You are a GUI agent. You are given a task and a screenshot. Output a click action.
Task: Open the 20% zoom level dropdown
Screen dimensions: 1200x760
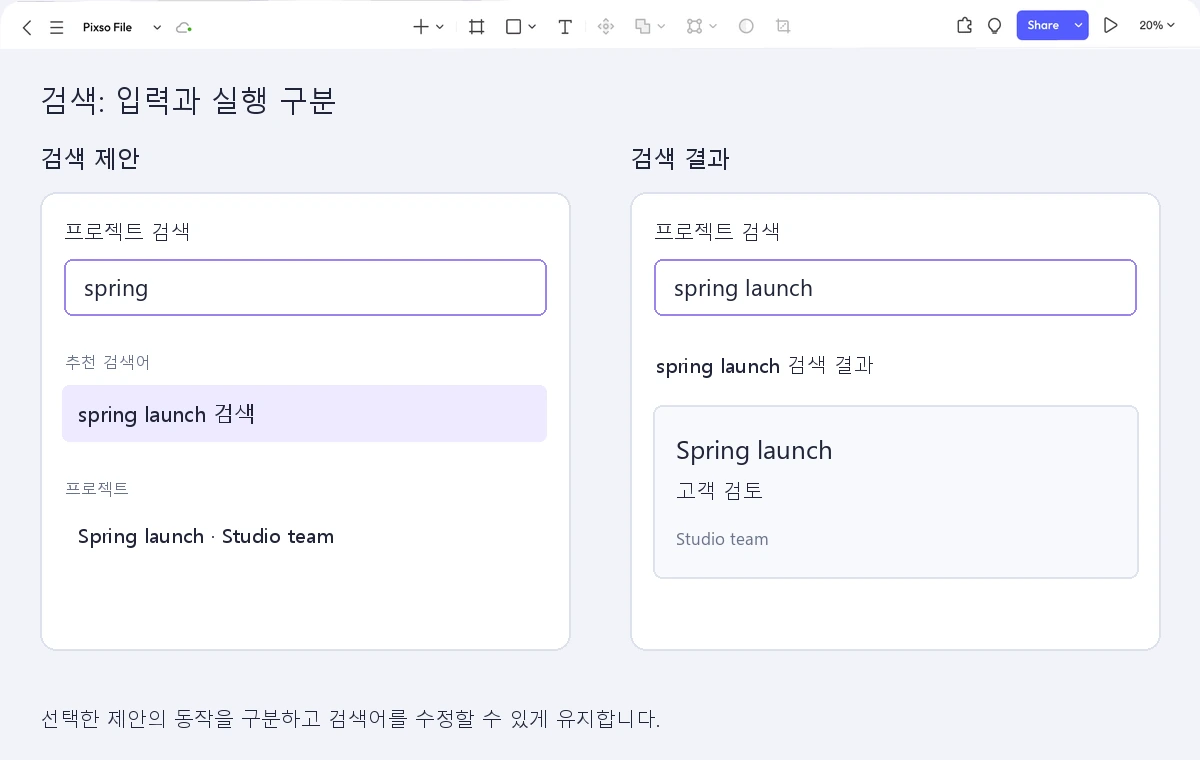click(1157, 26)
